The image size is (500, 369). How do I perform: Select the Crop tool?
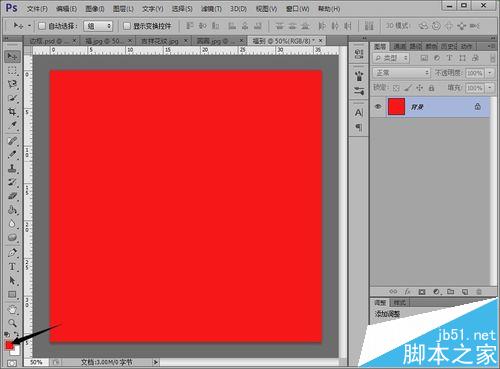[12, 111]
